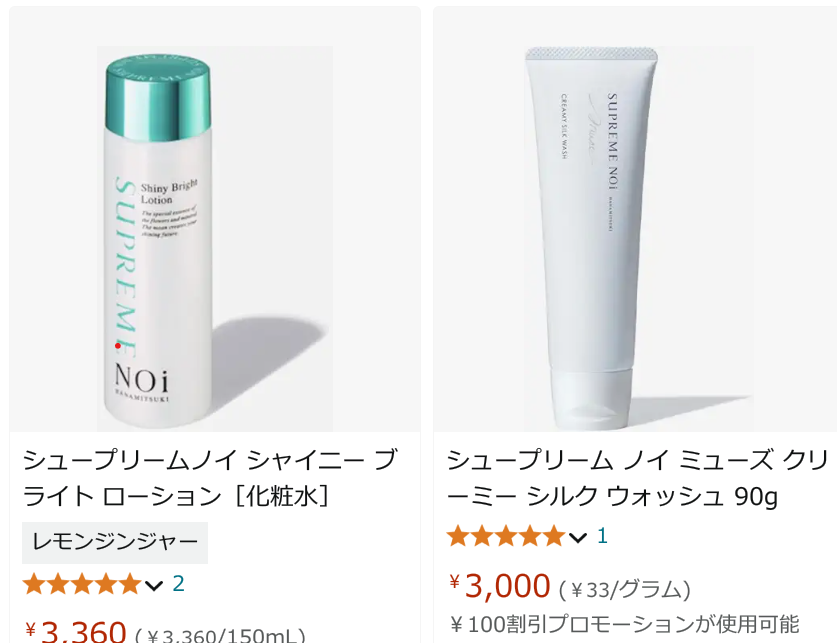Screen dimensions: 837x643
Task: Click the ¥3,360/150mL unit price text
Action: [x=220, y=636]
